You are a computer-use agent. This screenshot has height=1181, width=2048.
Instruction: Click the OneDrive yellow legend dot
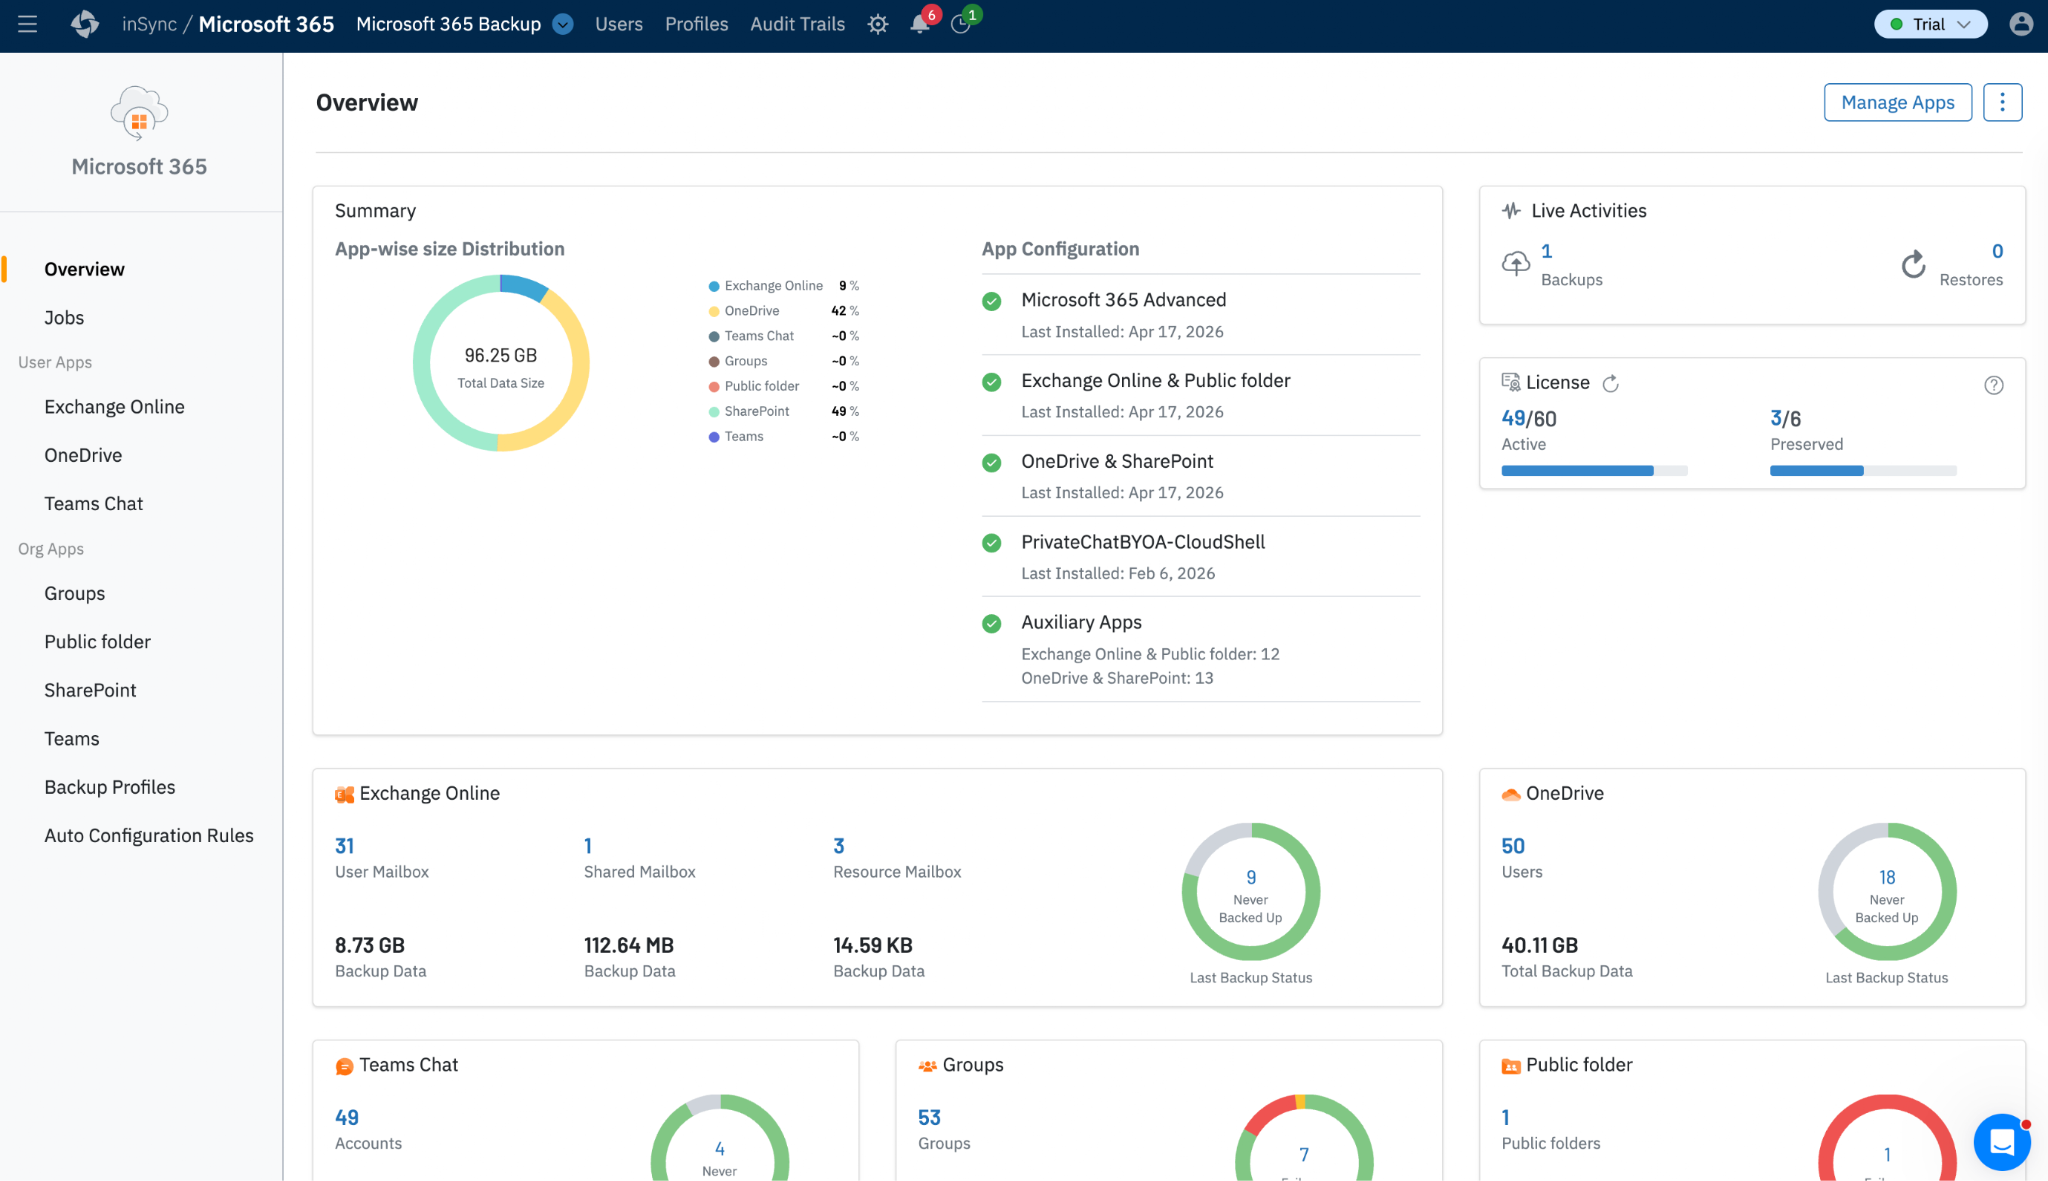click(x=714, y=311)
